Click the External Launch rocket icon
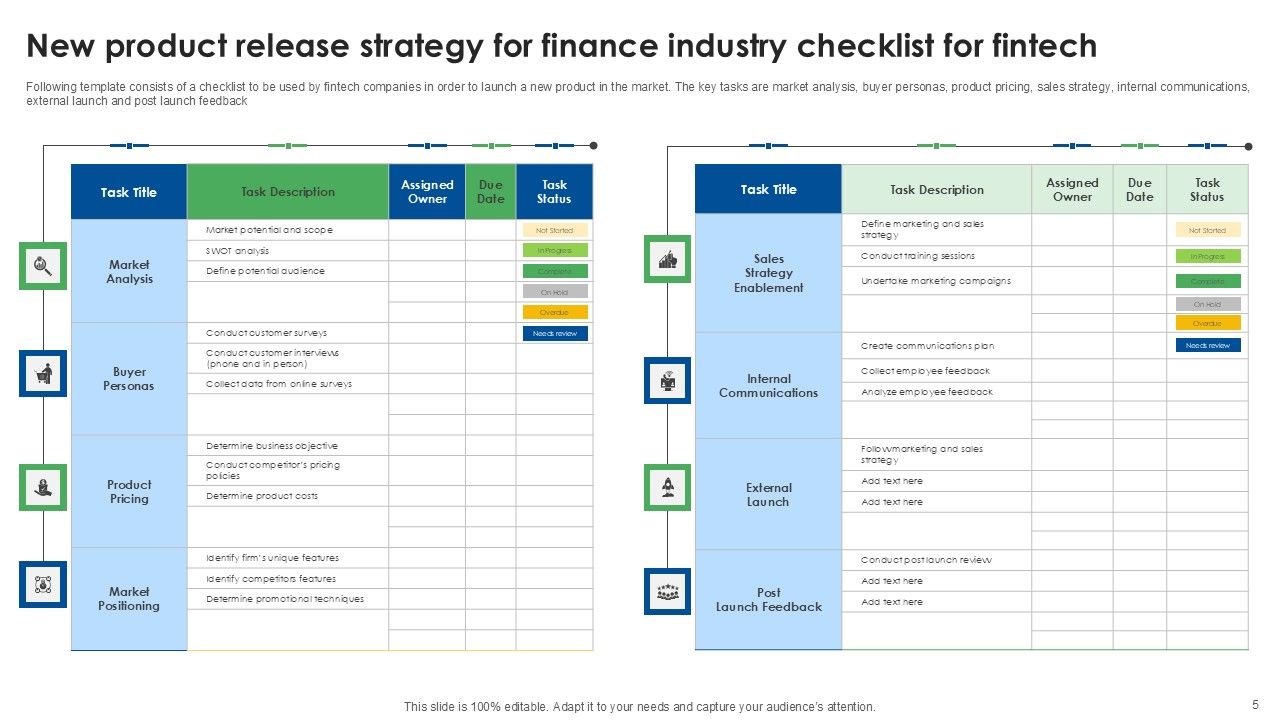The width and height of the screenshot is (1280, 720). pos(667,488)
